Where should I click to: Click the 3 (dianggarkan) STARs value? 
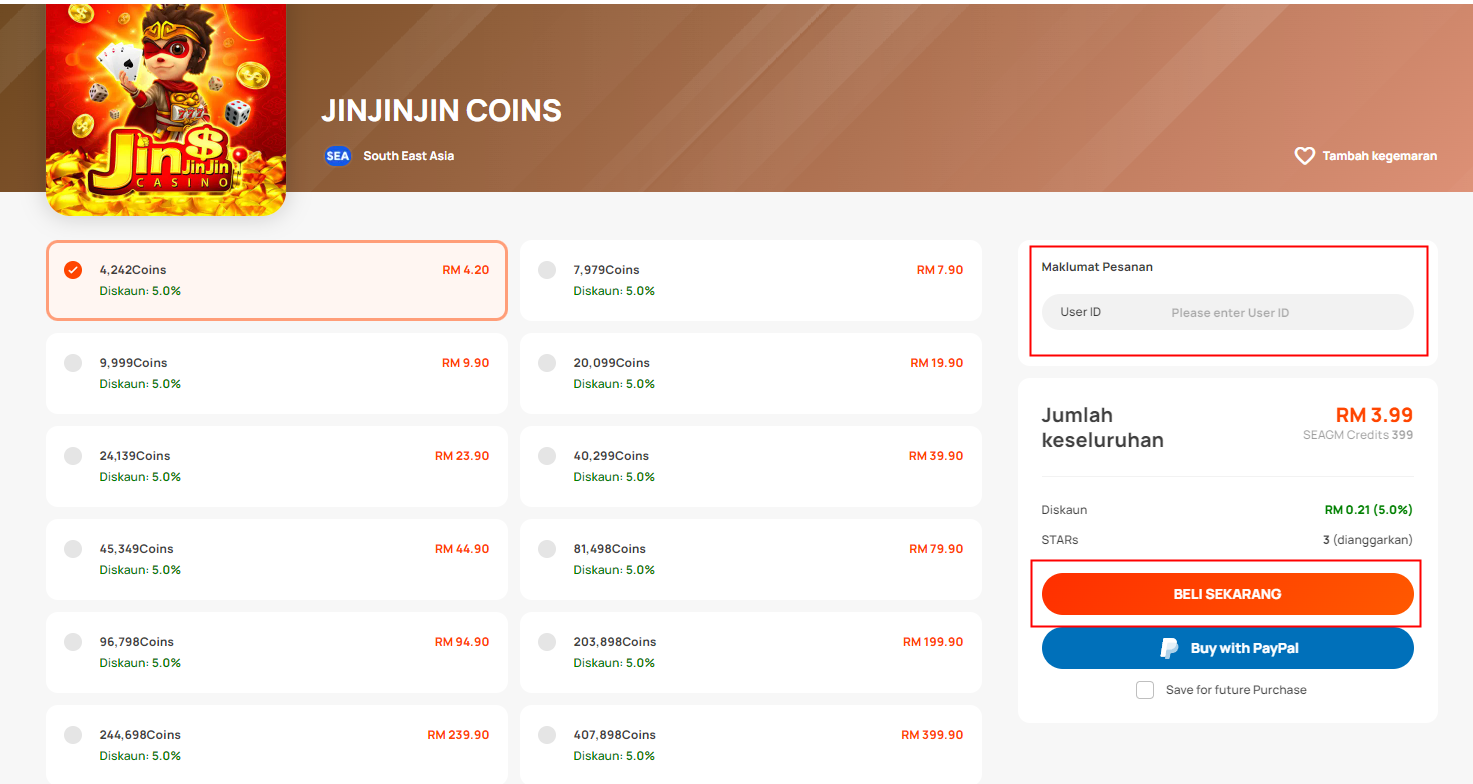pyautogui.click(x=1368, y=540)
